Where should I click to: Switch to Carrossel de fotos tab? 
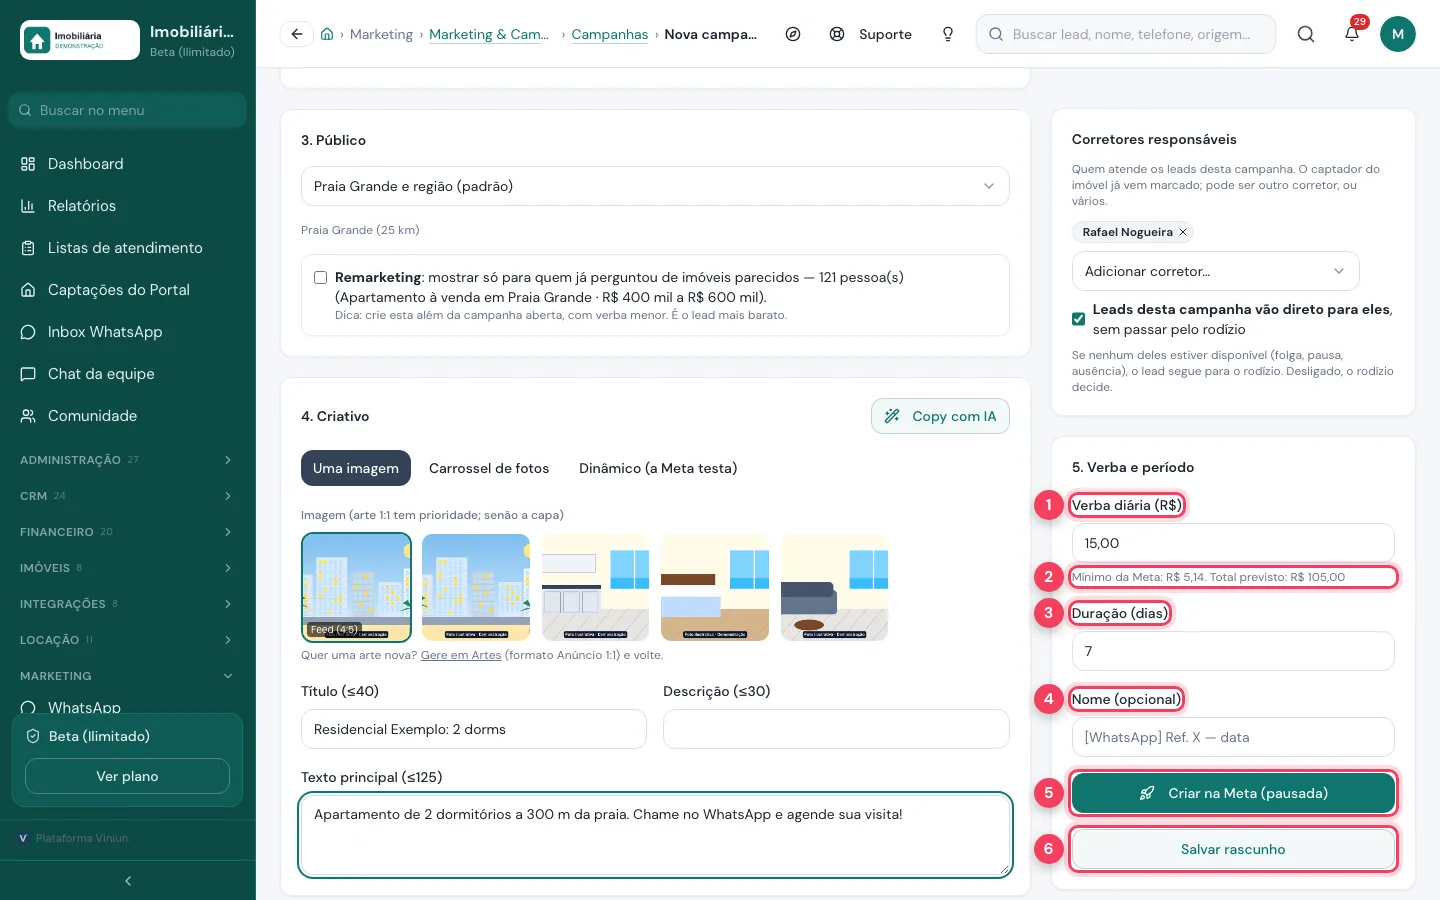[x=489, y=468]
